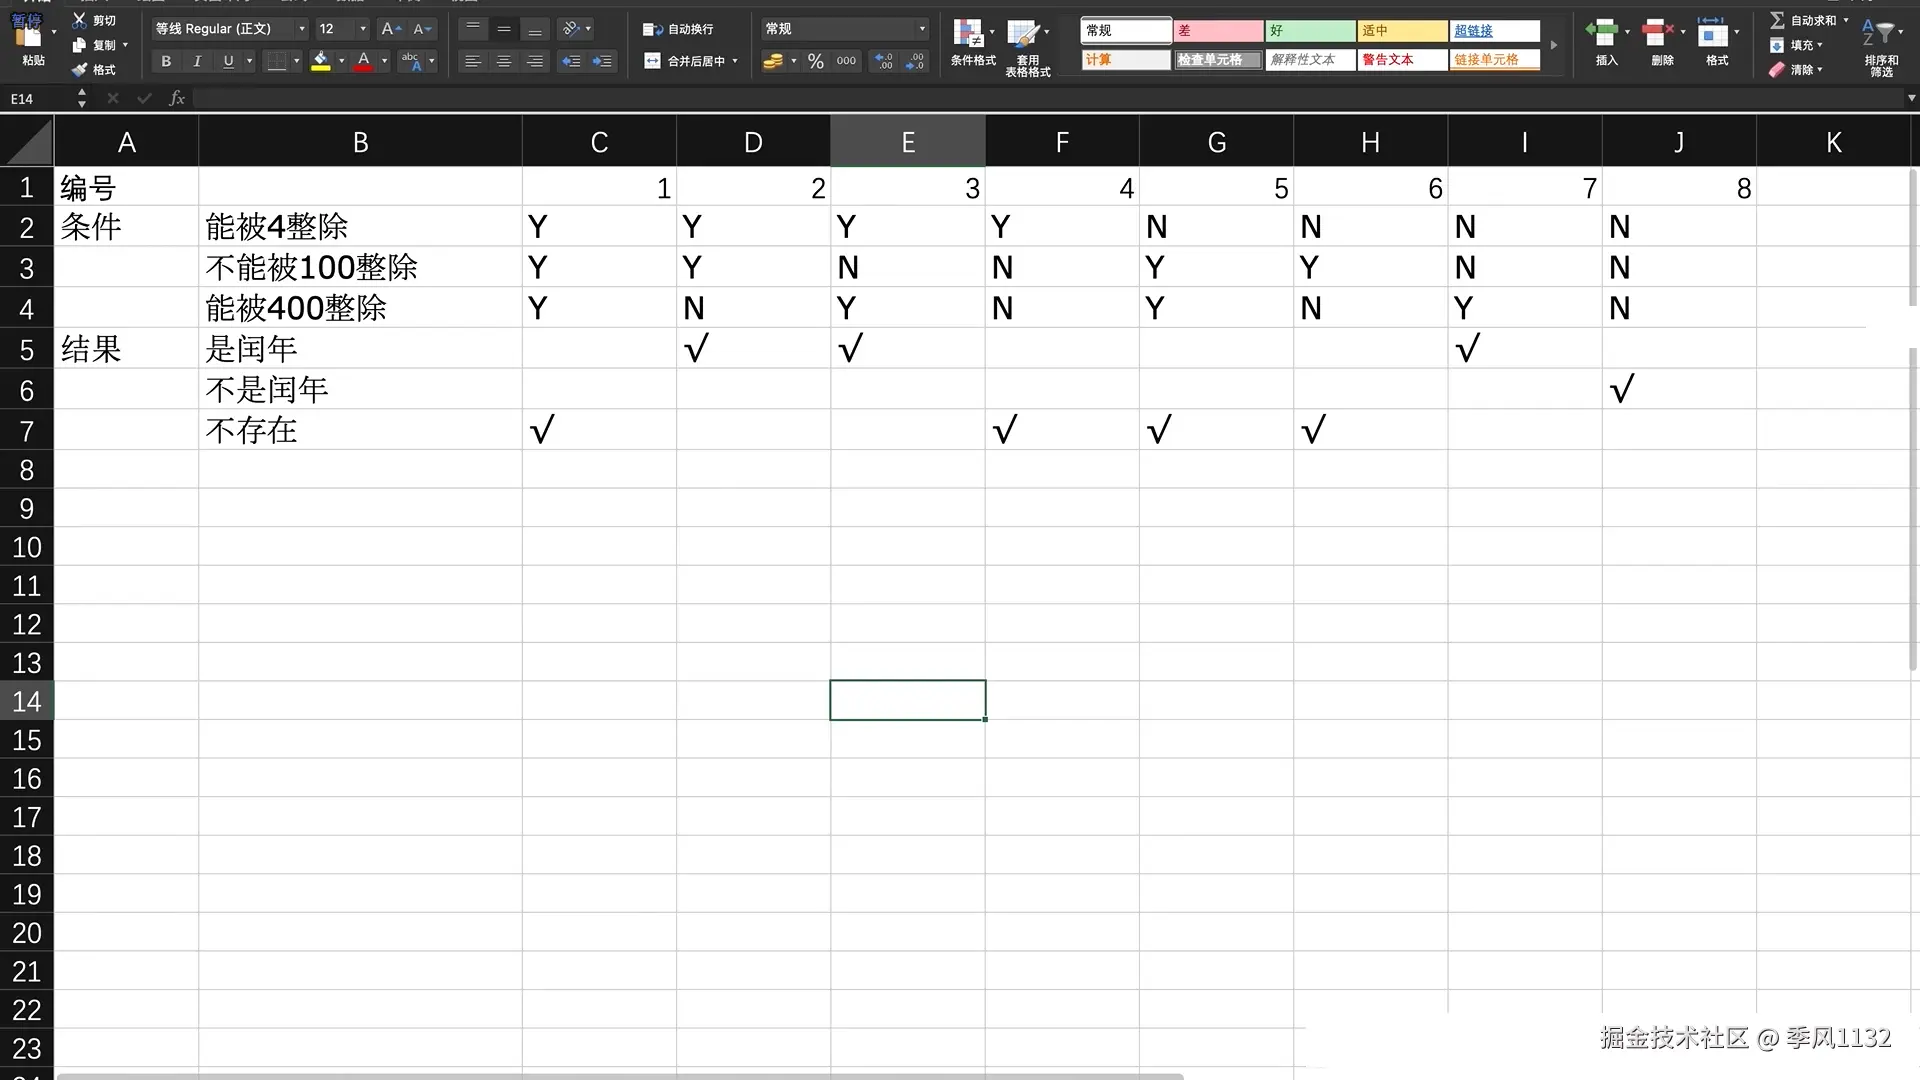Click the increase indent icon
This screenshot has height=1080, width=1920.
pos(602,61)
